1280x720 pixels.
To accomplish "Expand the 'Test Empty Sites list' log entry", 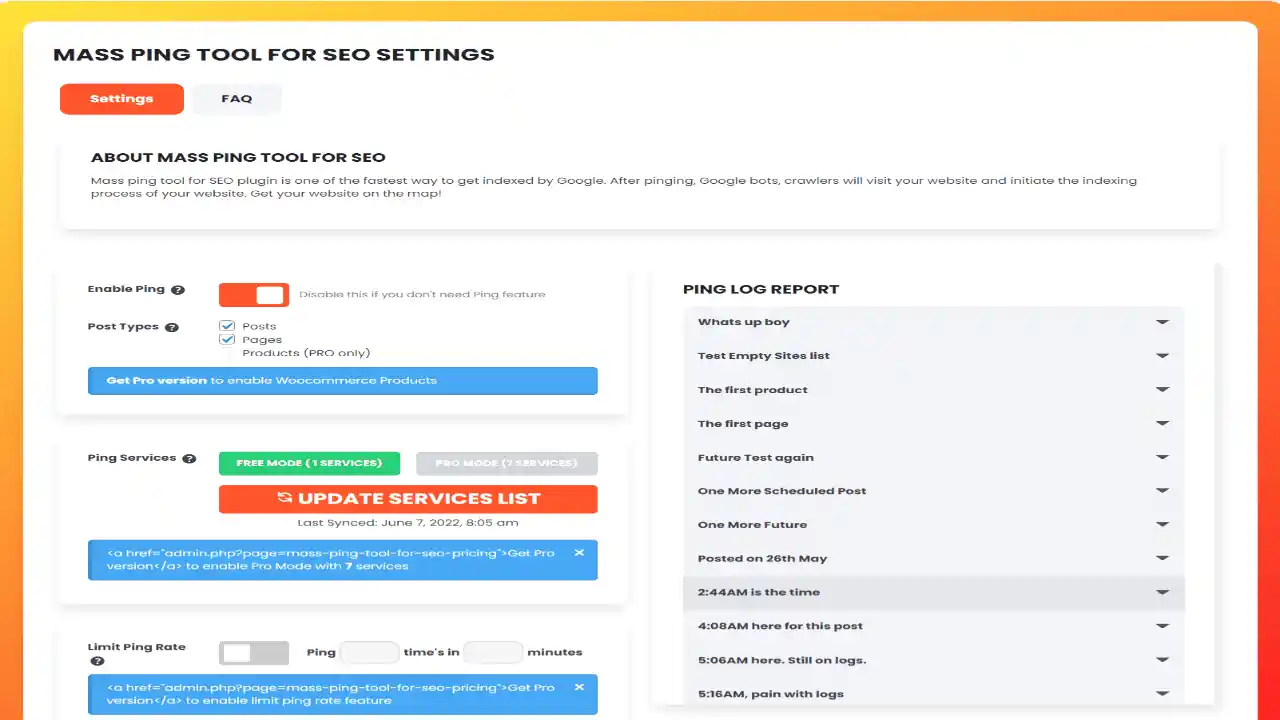I will pos(934,356).
